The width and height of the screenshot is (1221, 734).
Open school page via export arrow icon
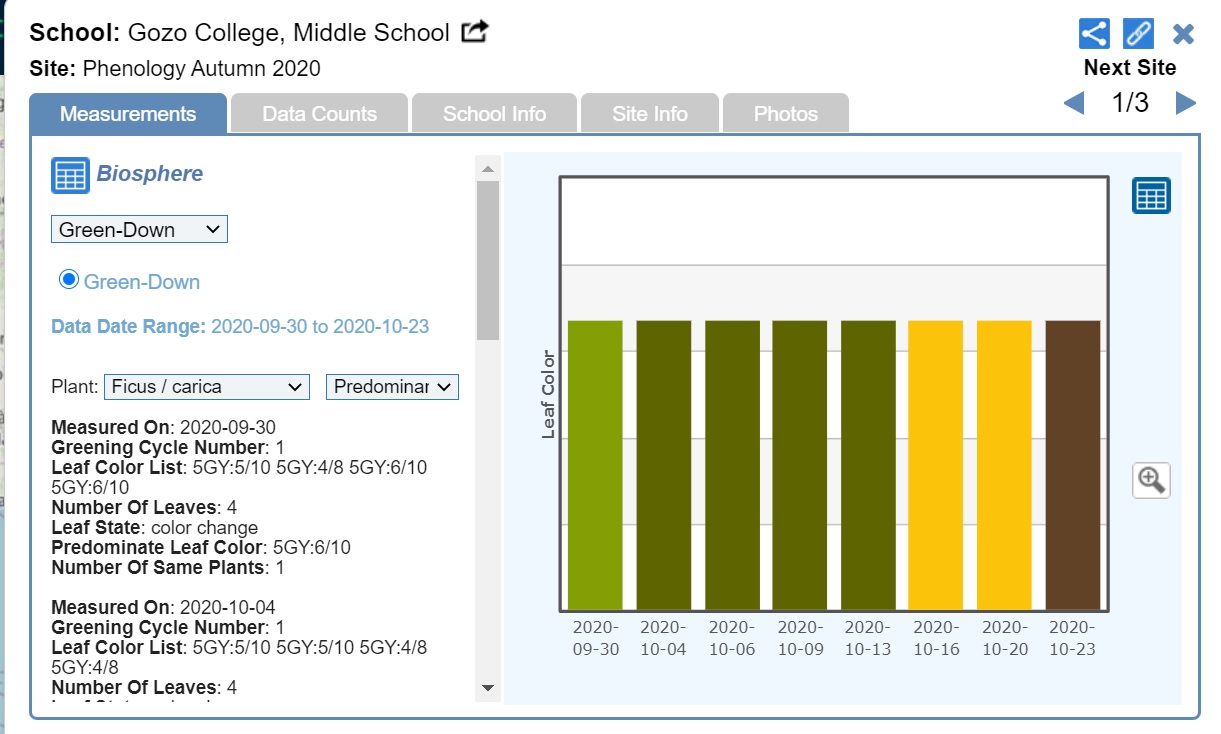[x=474, y=32]
